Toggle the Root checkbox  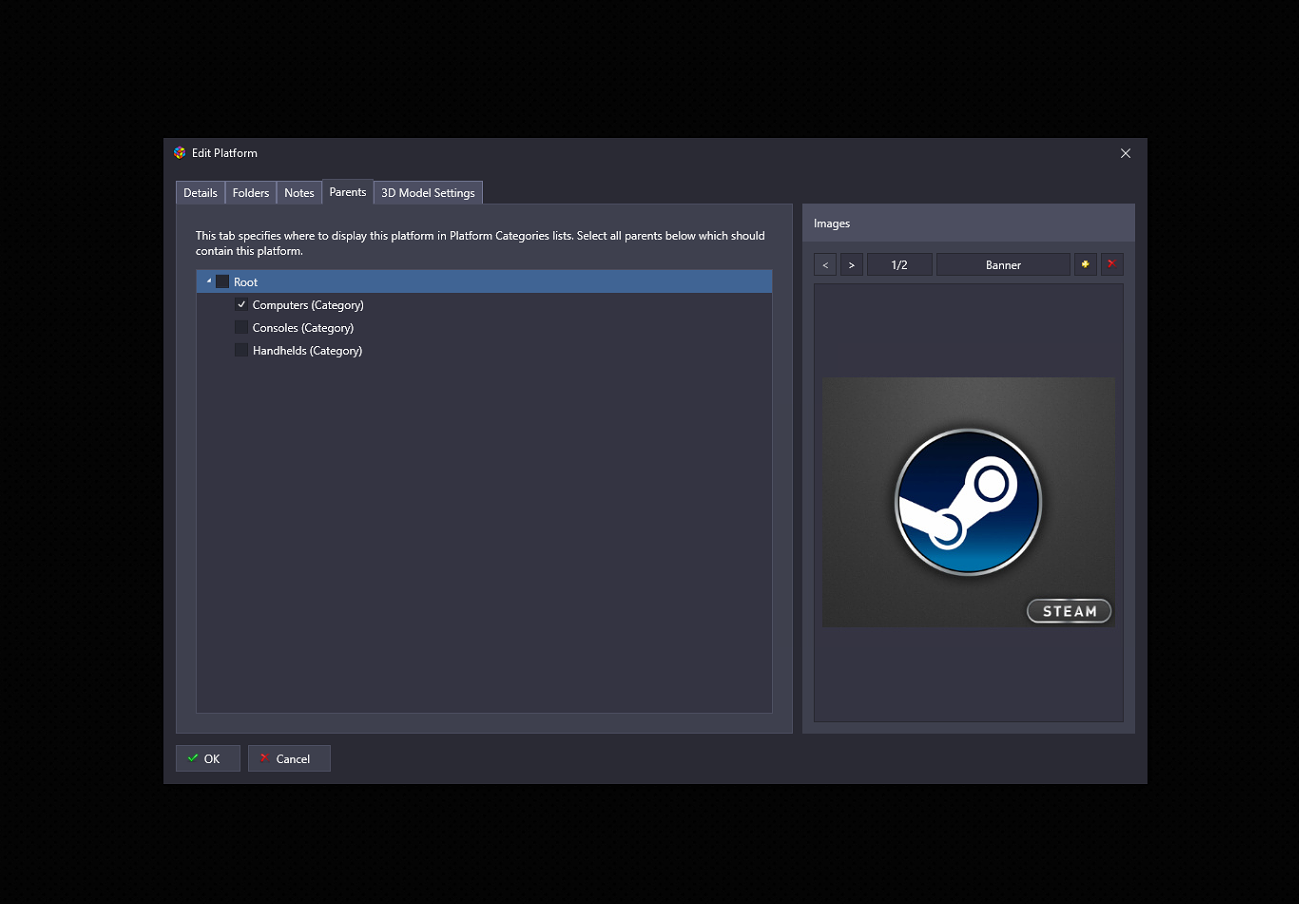[x=222, y=282]
